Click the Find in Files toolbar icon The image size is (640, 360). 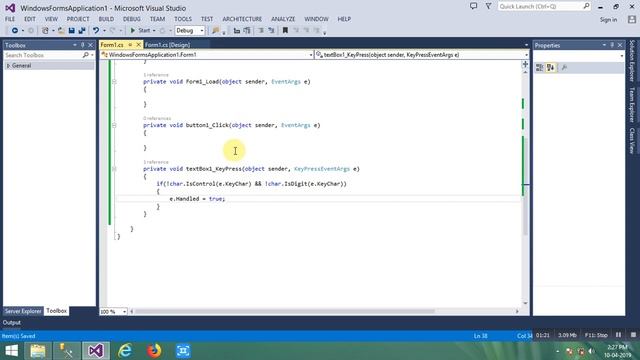point(216,31)
